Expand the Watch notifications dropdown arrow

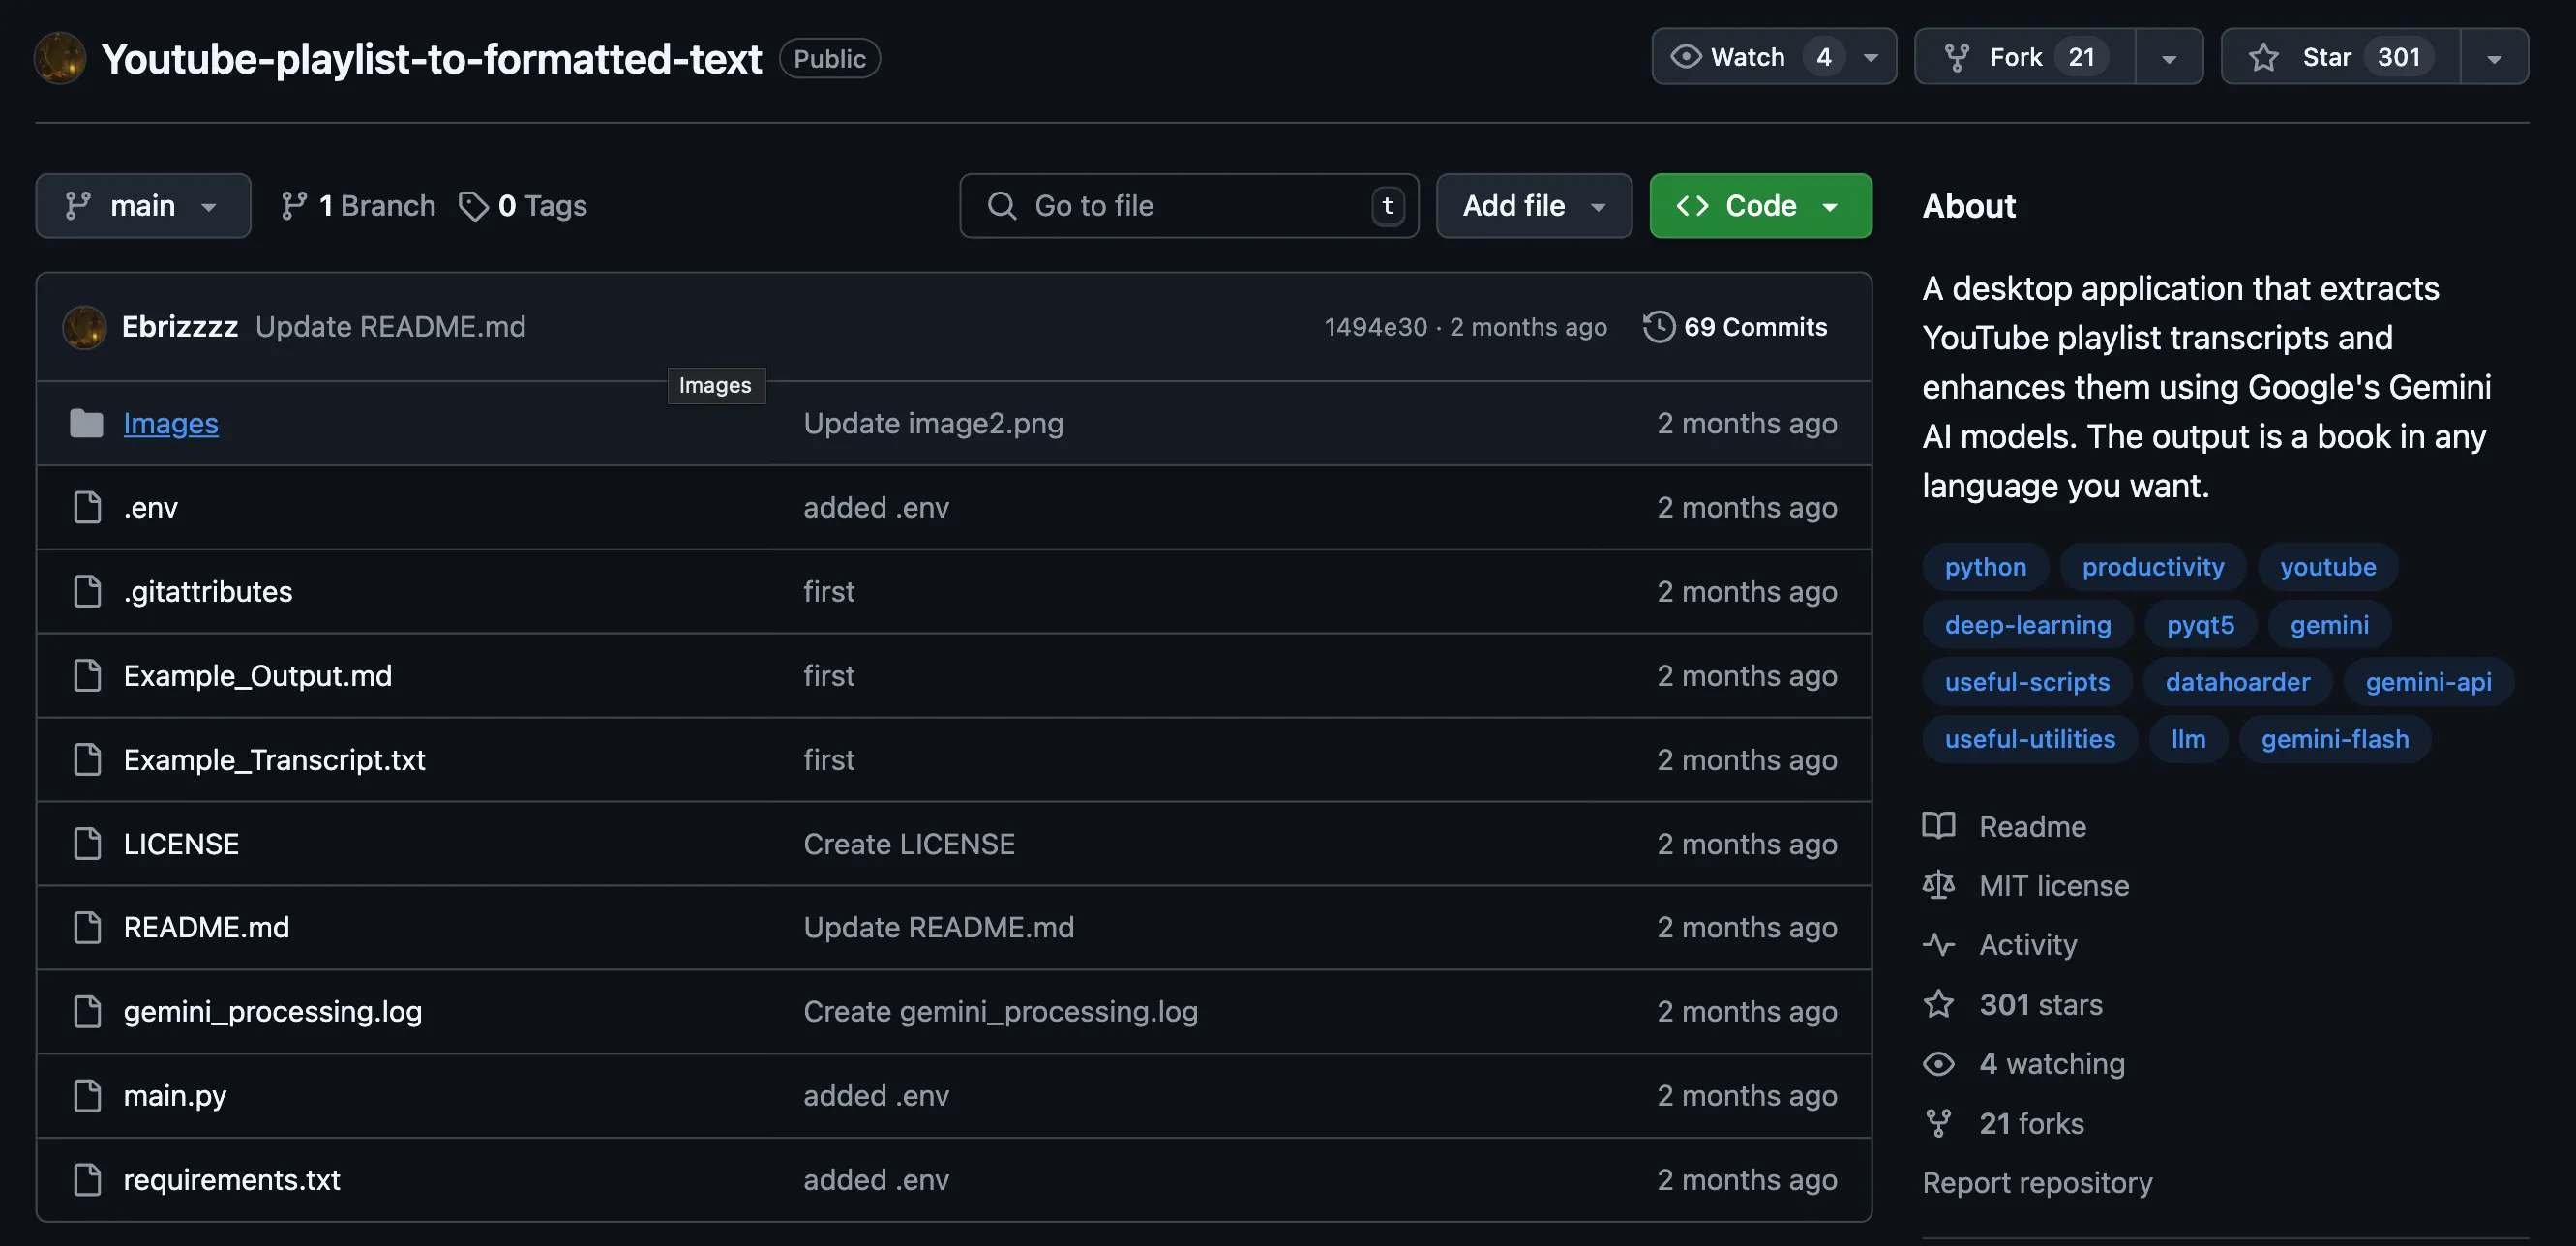tap(1871, 58)
